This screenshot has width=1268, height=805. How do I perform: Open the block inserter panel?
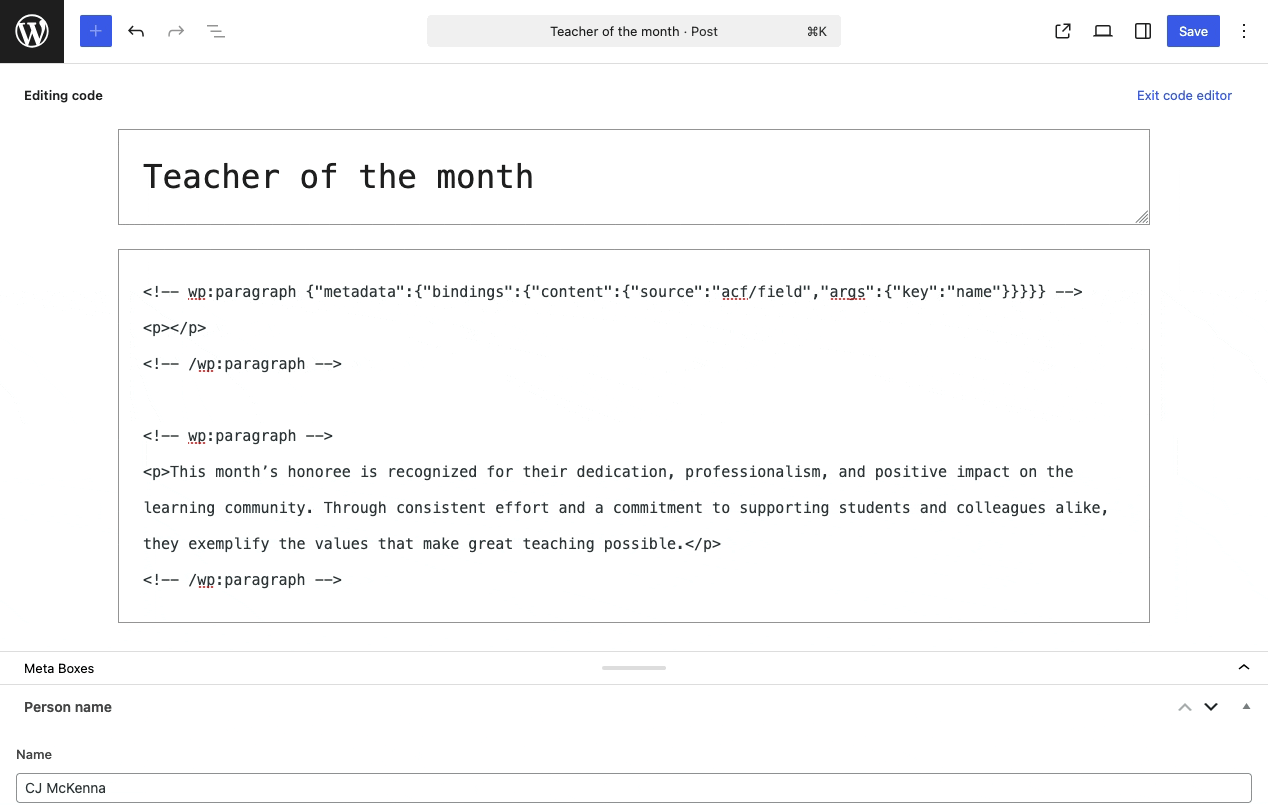96,31
